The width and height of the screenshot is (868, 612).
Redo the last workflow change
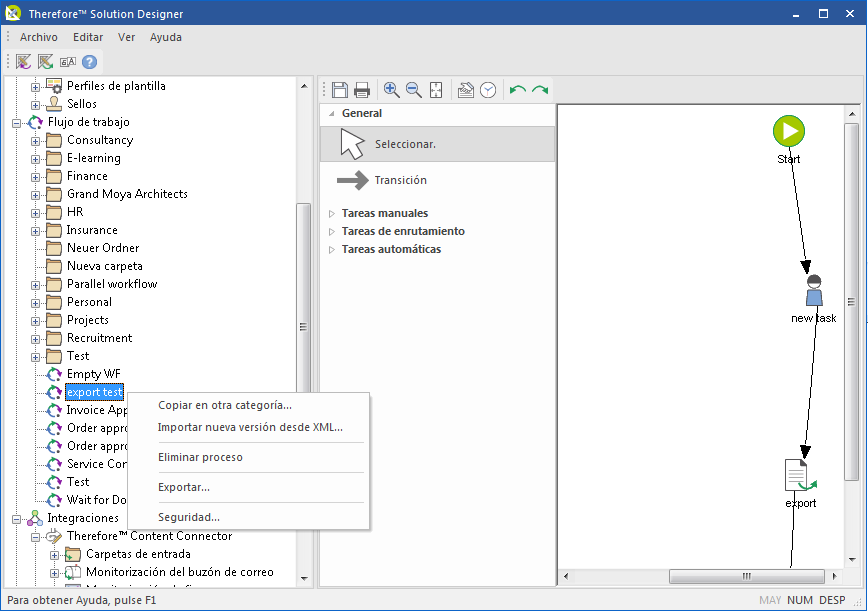(540, 90)
